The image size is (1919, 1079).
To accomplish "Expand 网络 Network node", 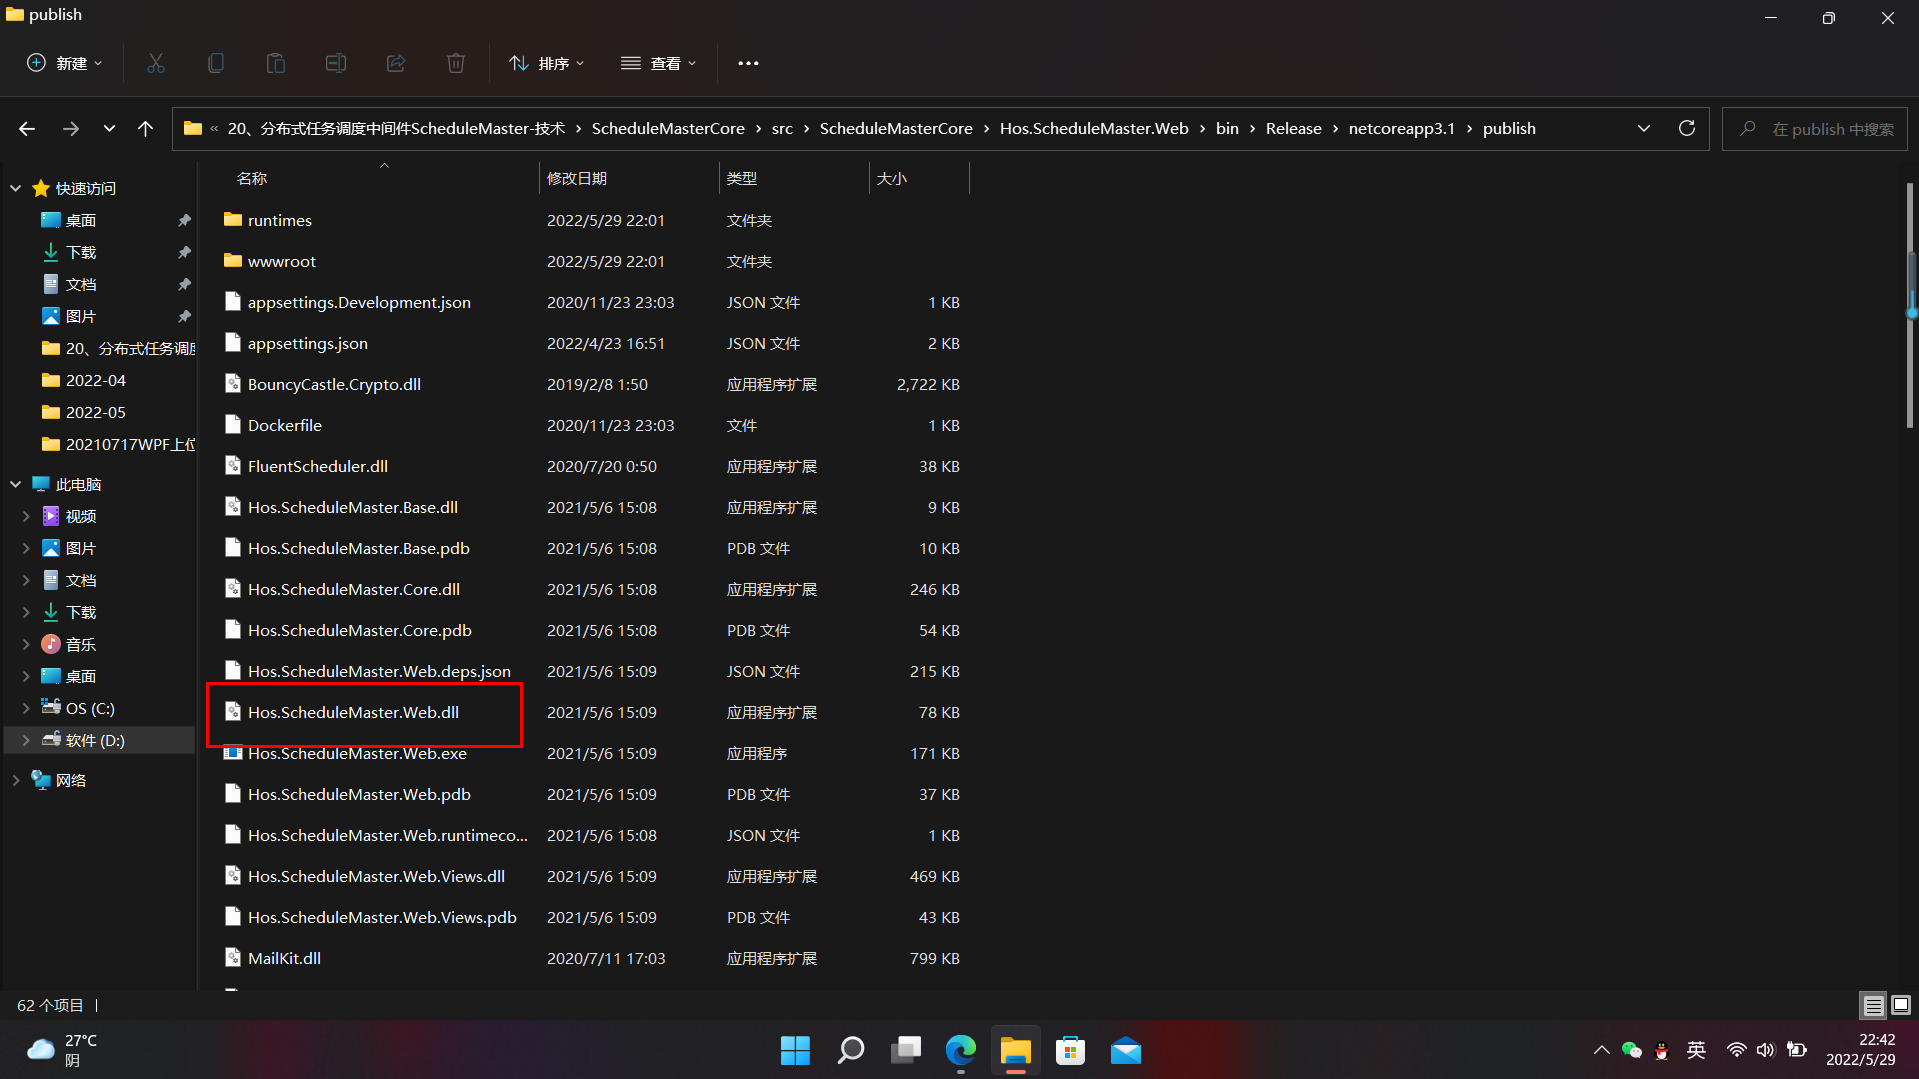I will pyautogui.click(x=16, y=780).
